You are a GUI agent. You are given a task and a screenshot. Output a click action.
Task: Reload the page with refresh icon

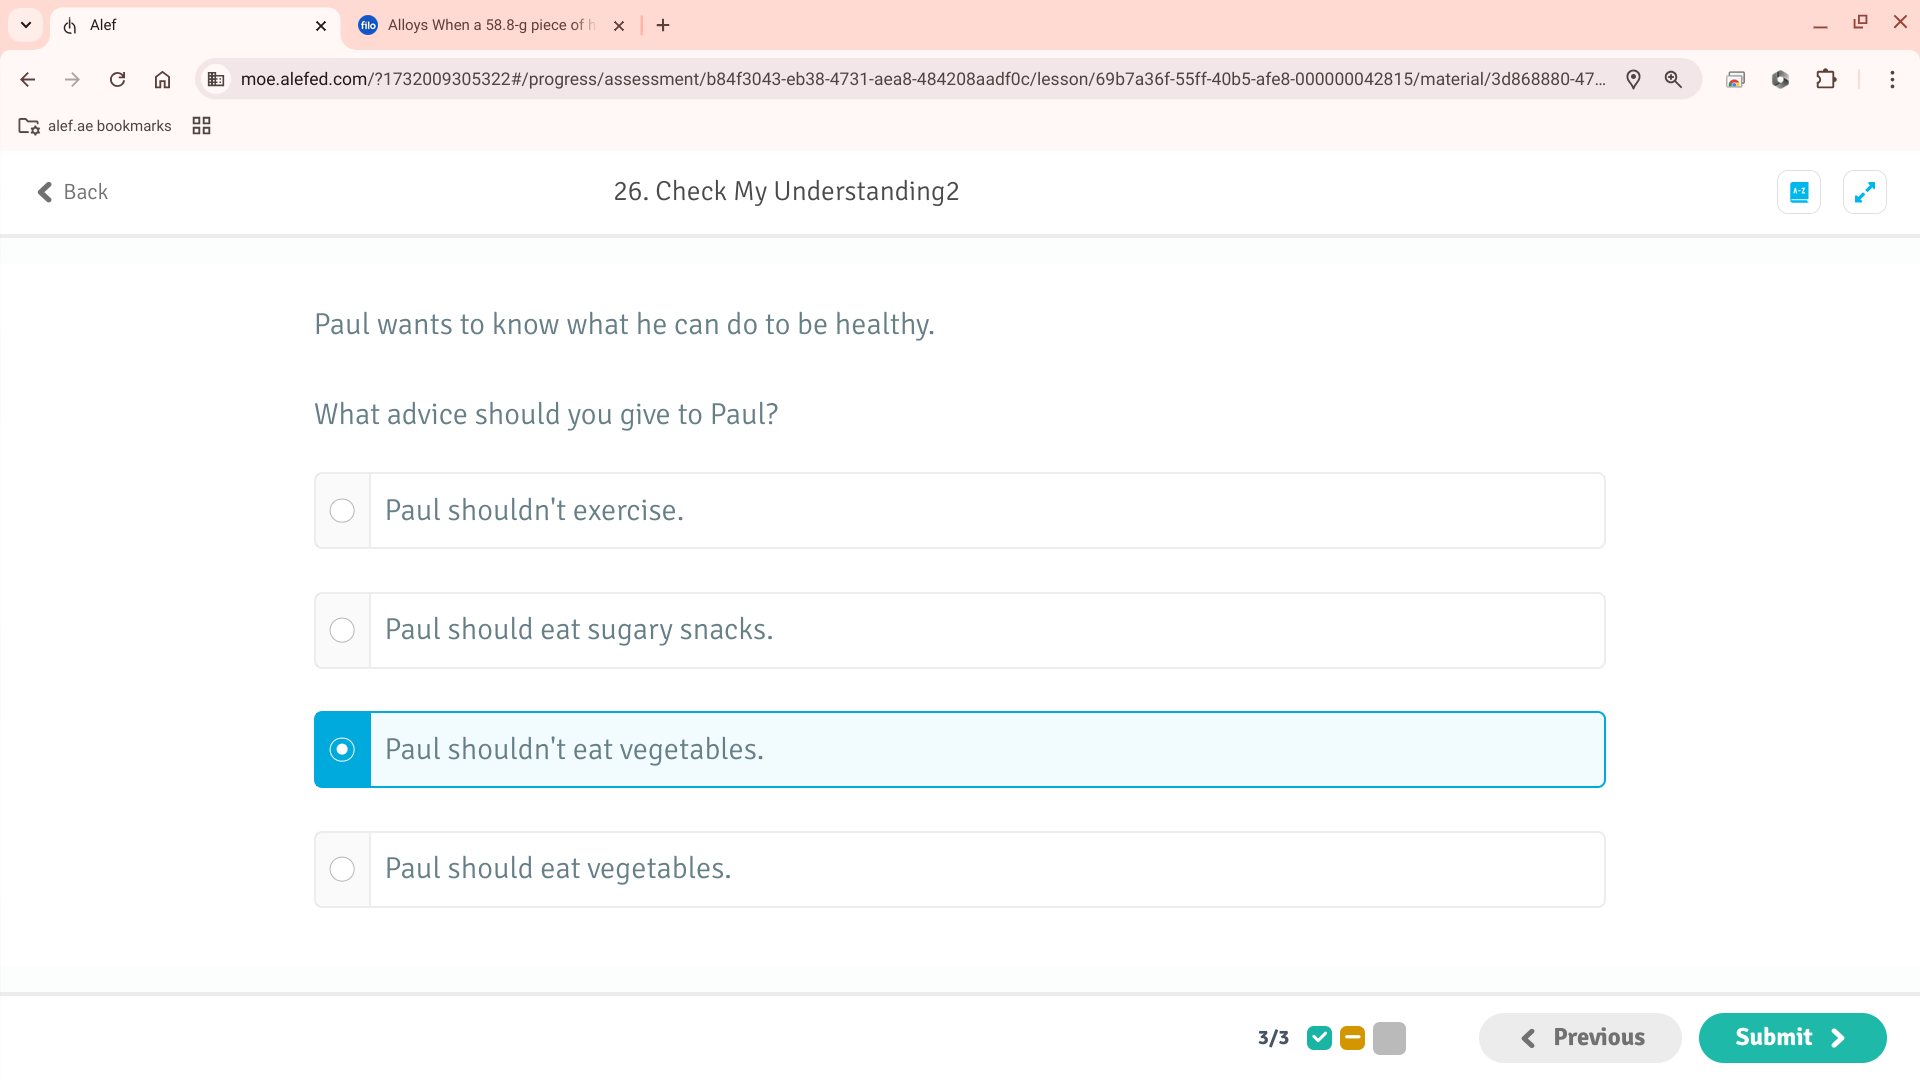click(117, 79)
